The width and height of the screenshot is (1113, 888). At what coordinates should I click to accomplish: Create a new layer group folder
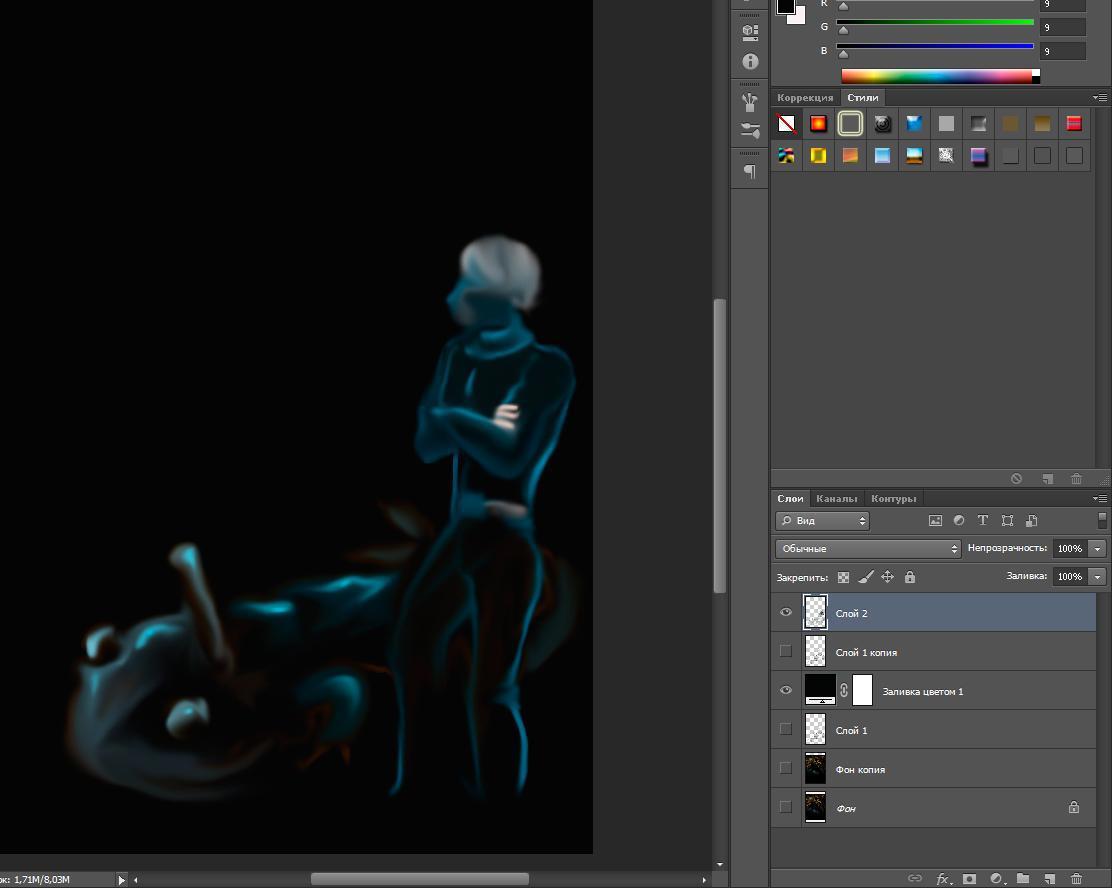(x=1023, y=879)
